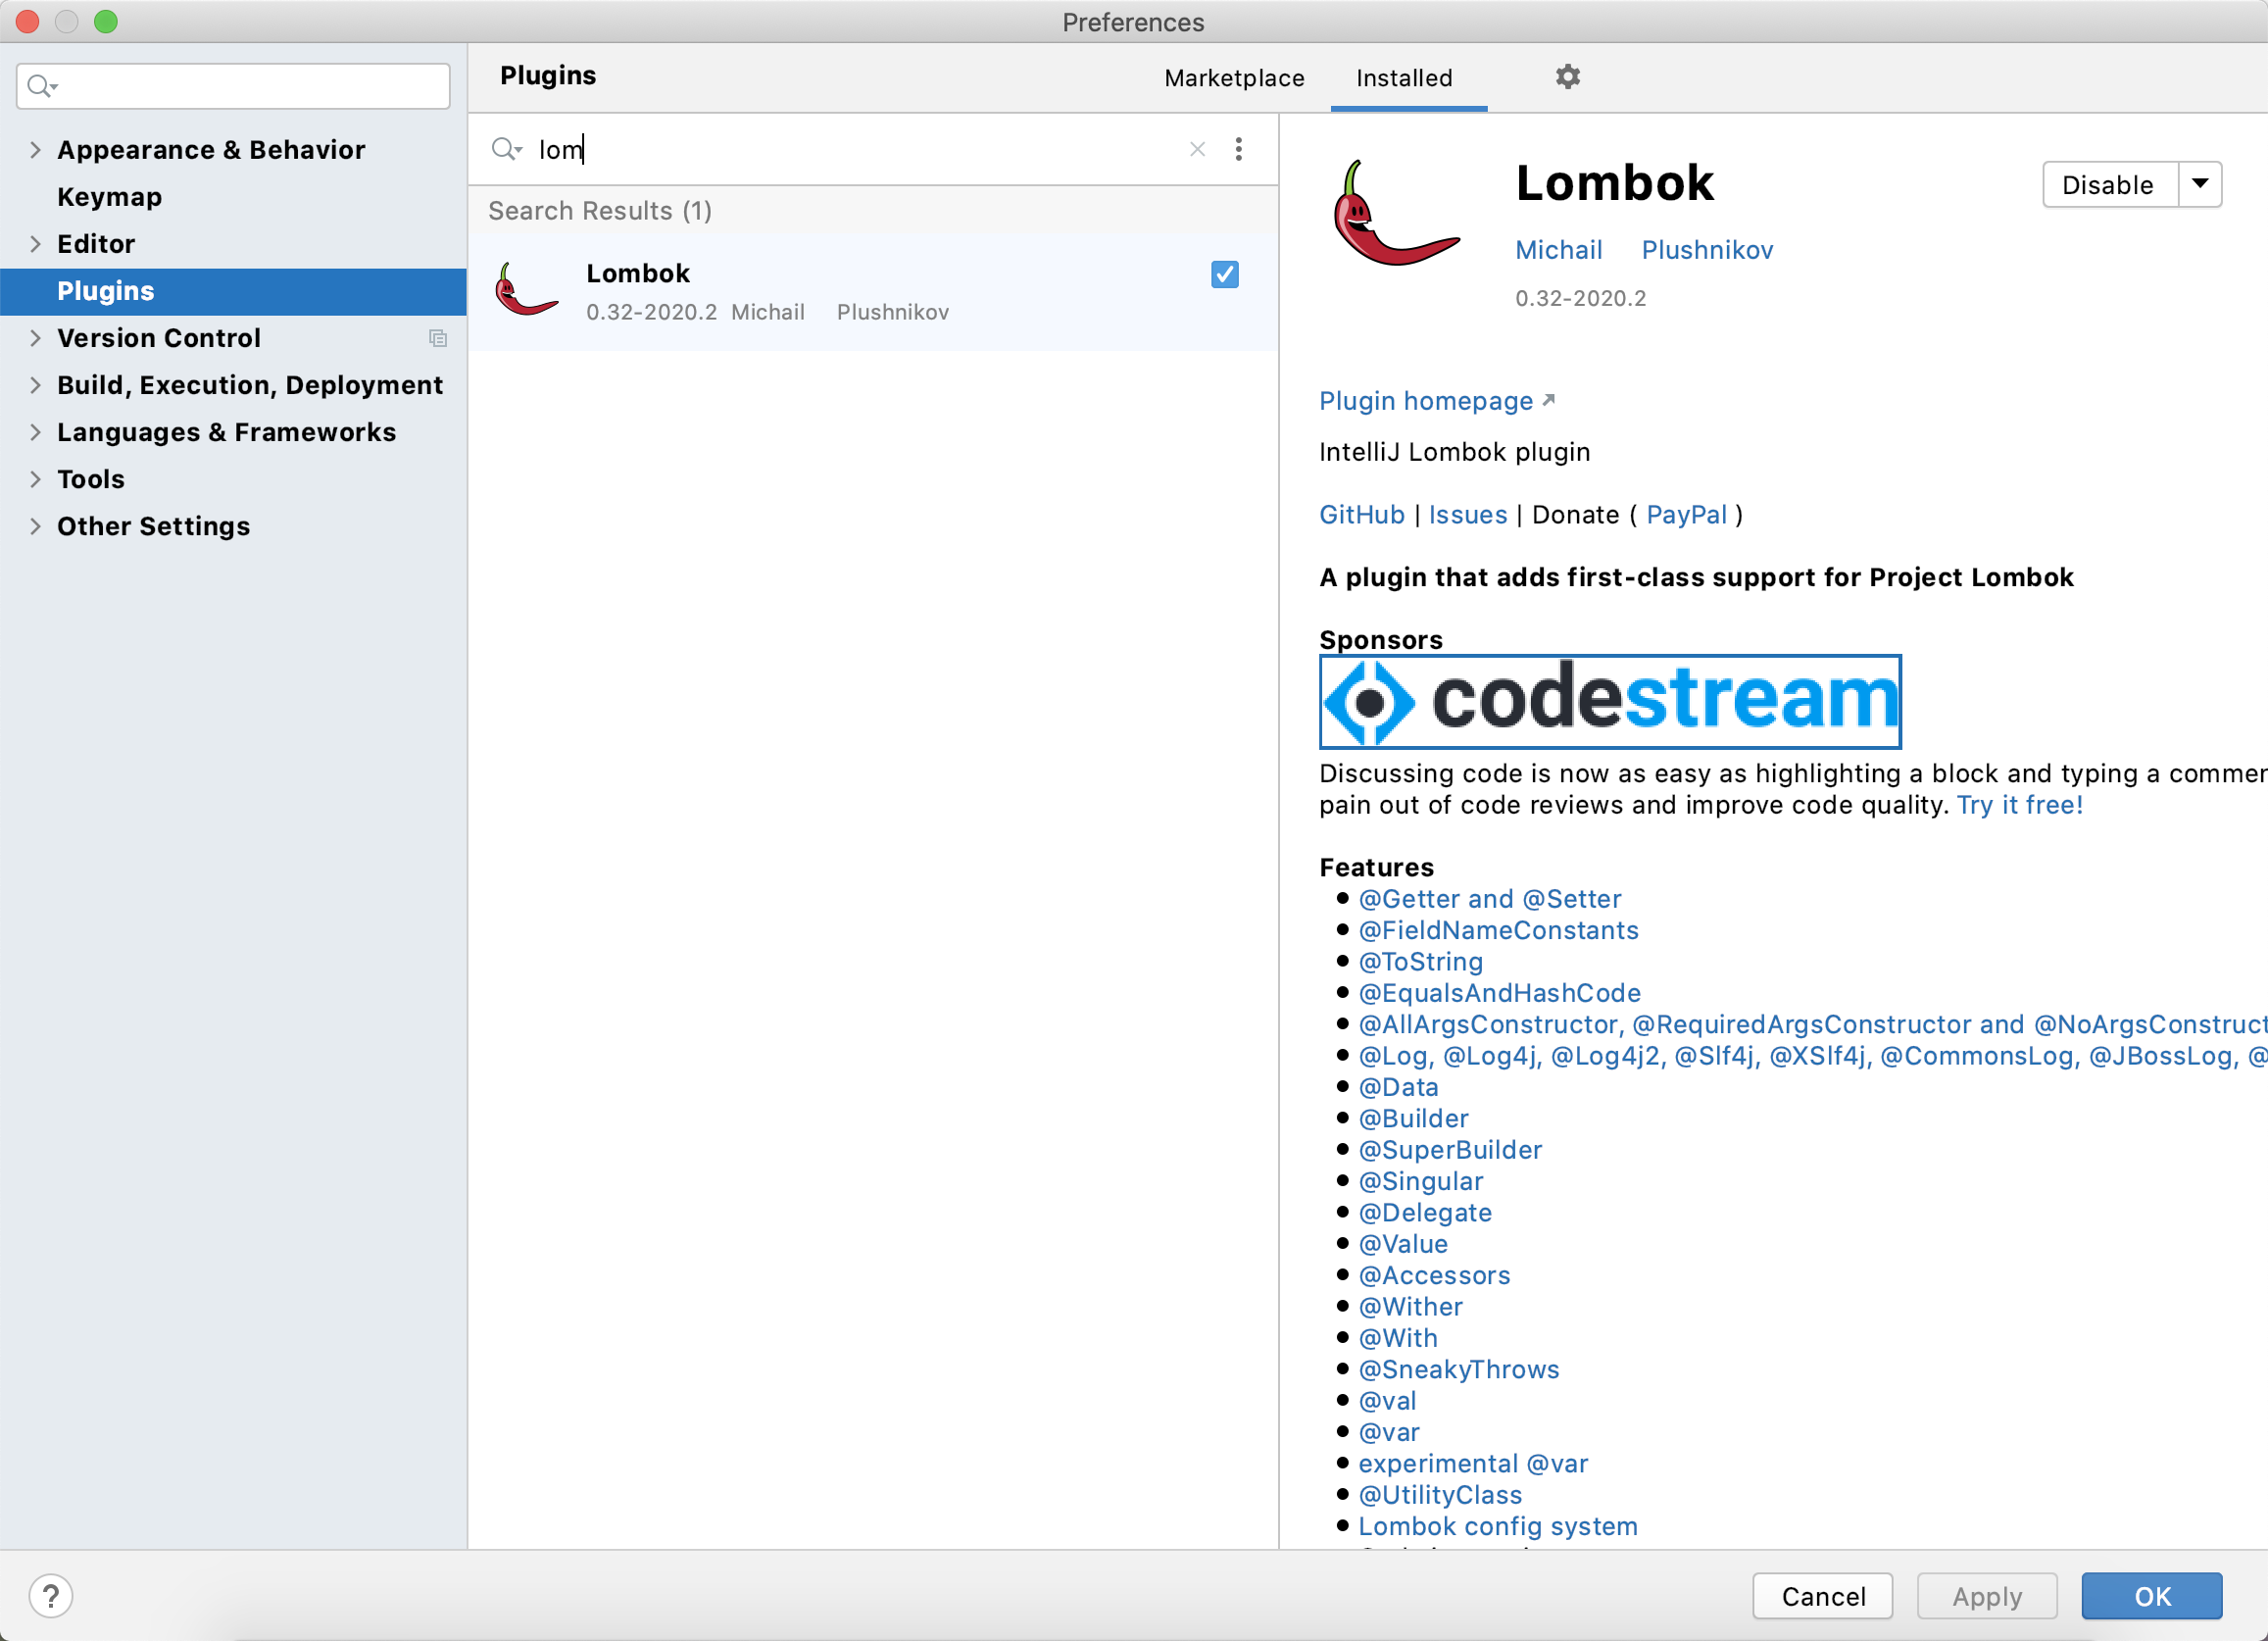
Task: Expand Languages & Frameworks tree node
Action: point(36,432)
